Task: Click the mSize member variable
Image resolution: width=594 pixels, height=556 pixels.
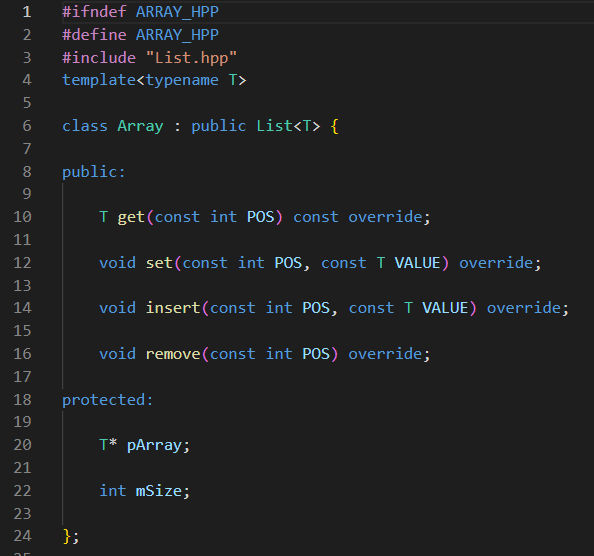Action: tap(159, 491)
